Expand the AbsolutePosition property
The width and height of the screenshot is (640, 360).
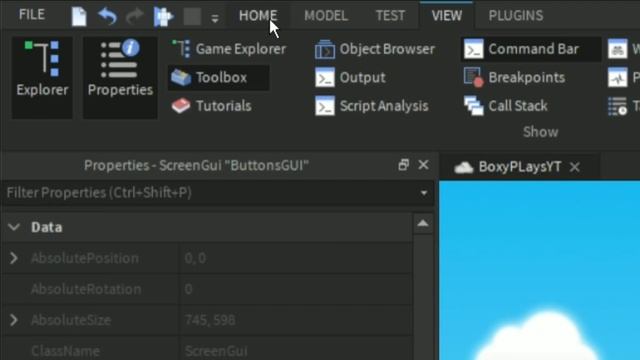click(x=13, y=258)
